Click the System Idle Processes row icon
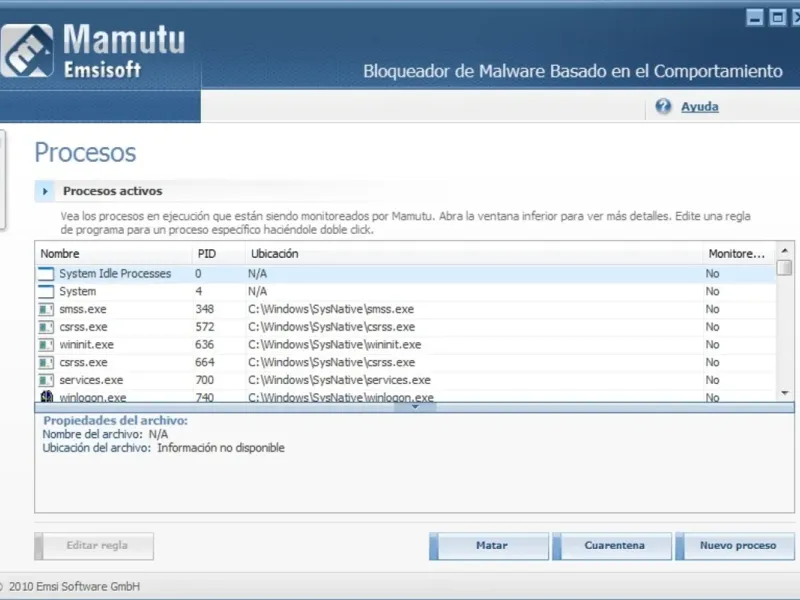 click(46, 274)
